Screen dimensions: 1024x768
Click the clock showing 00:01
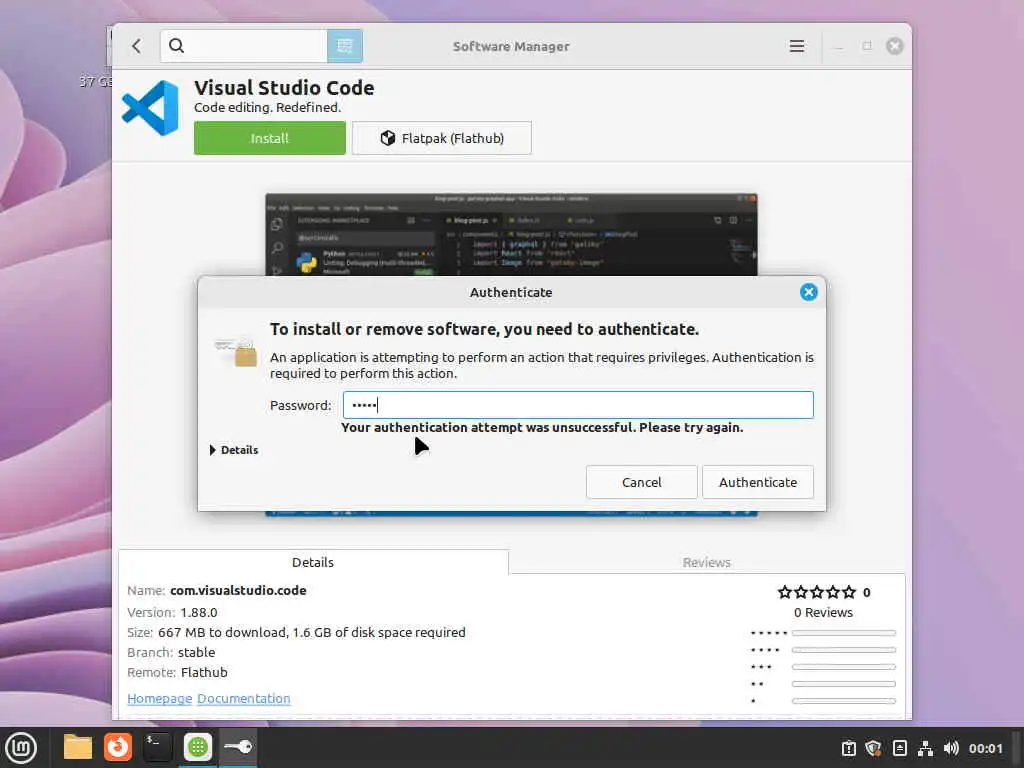(x=985, y=748)
